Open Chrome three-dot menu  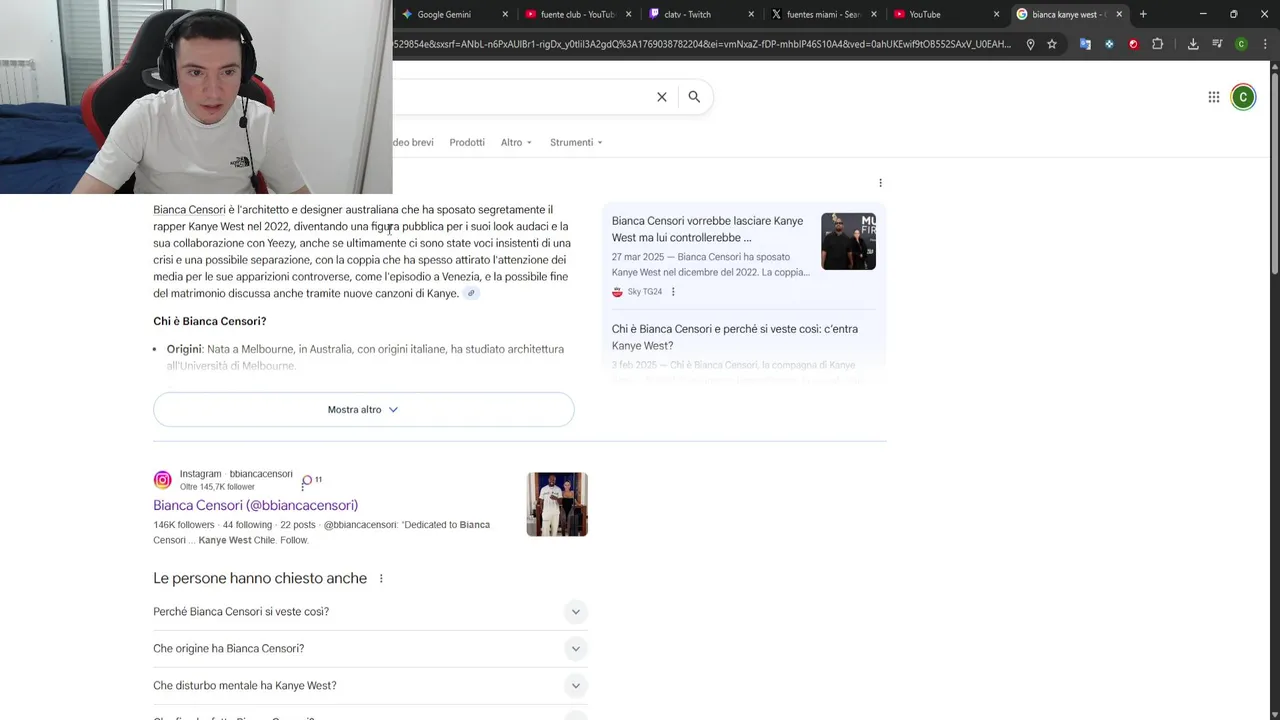click(x=1265, y=44)
